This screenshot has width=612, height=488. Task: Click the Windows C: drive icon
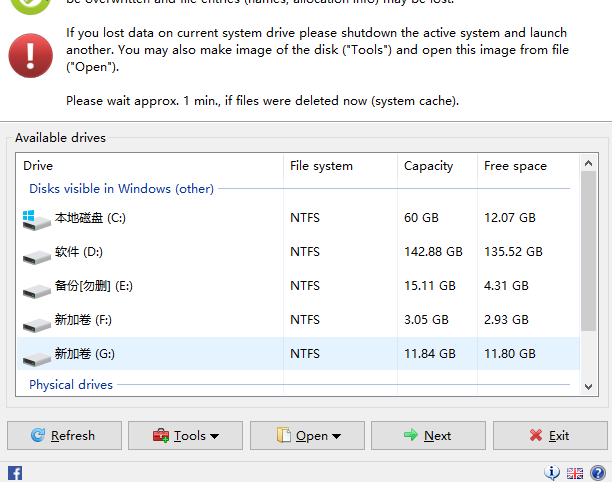[36, 218]
